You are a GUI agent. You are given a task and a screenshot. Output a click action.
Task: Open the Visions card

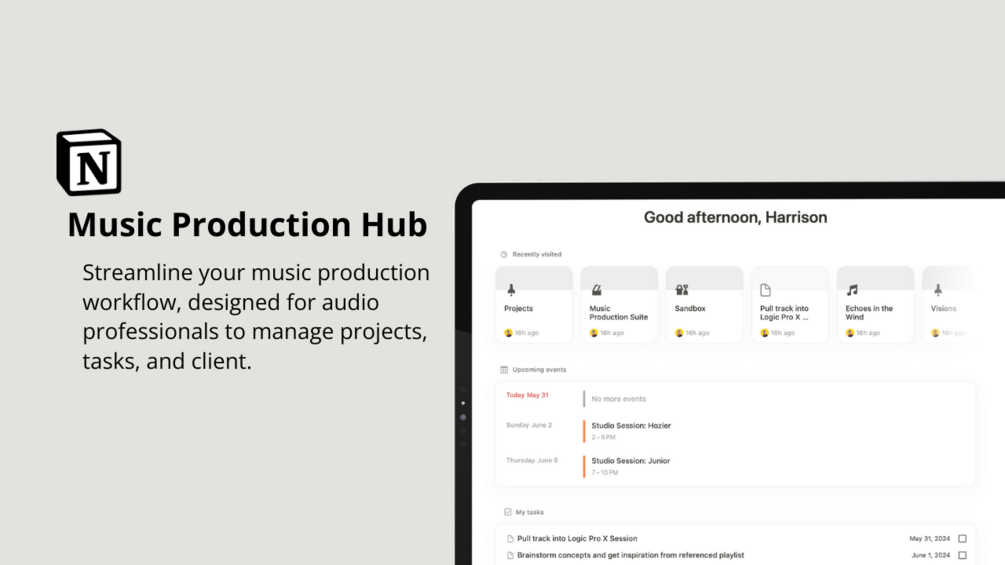coord(949,305)
